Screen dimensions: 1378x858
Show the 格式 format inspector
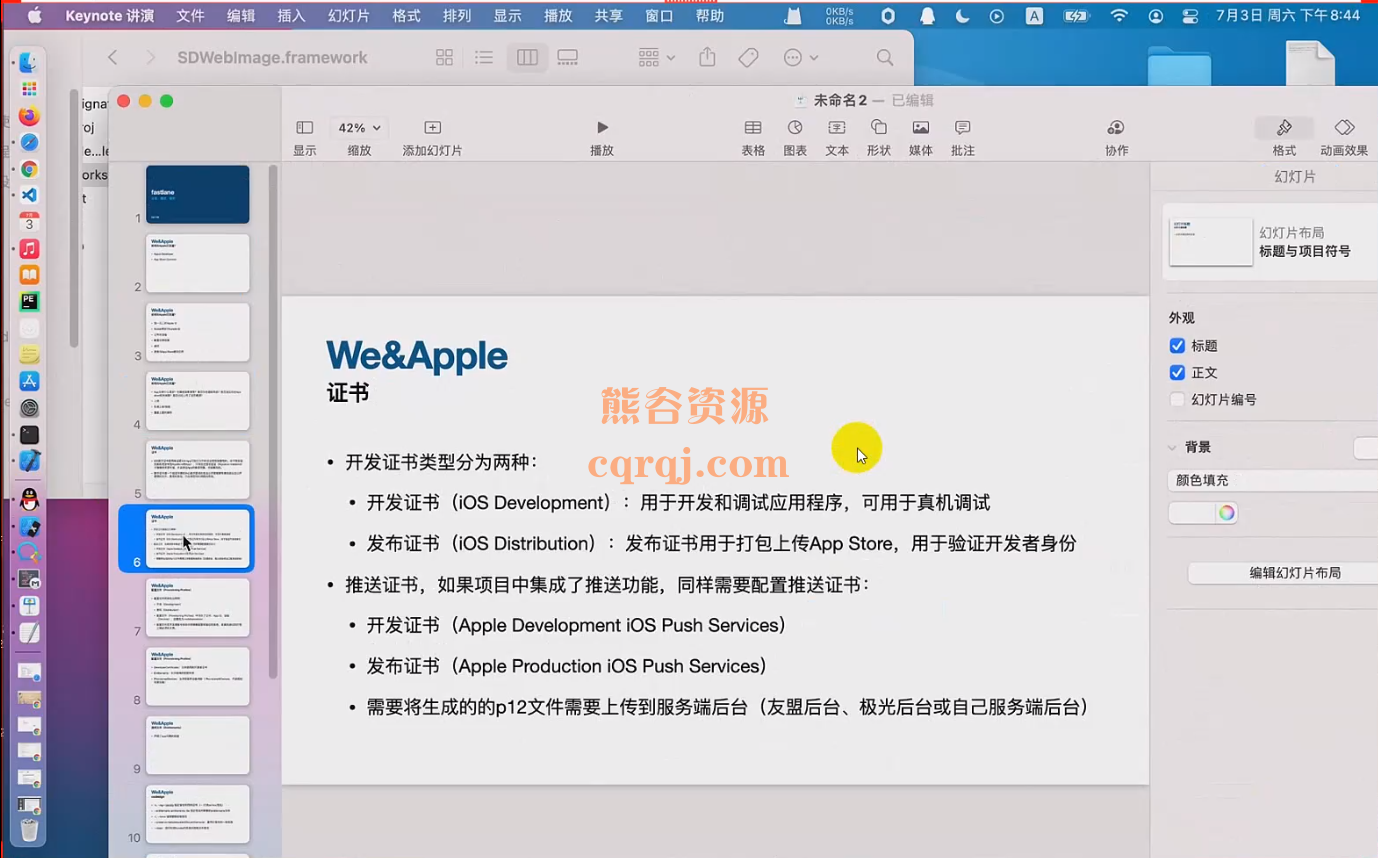[x=1284, y=138]
